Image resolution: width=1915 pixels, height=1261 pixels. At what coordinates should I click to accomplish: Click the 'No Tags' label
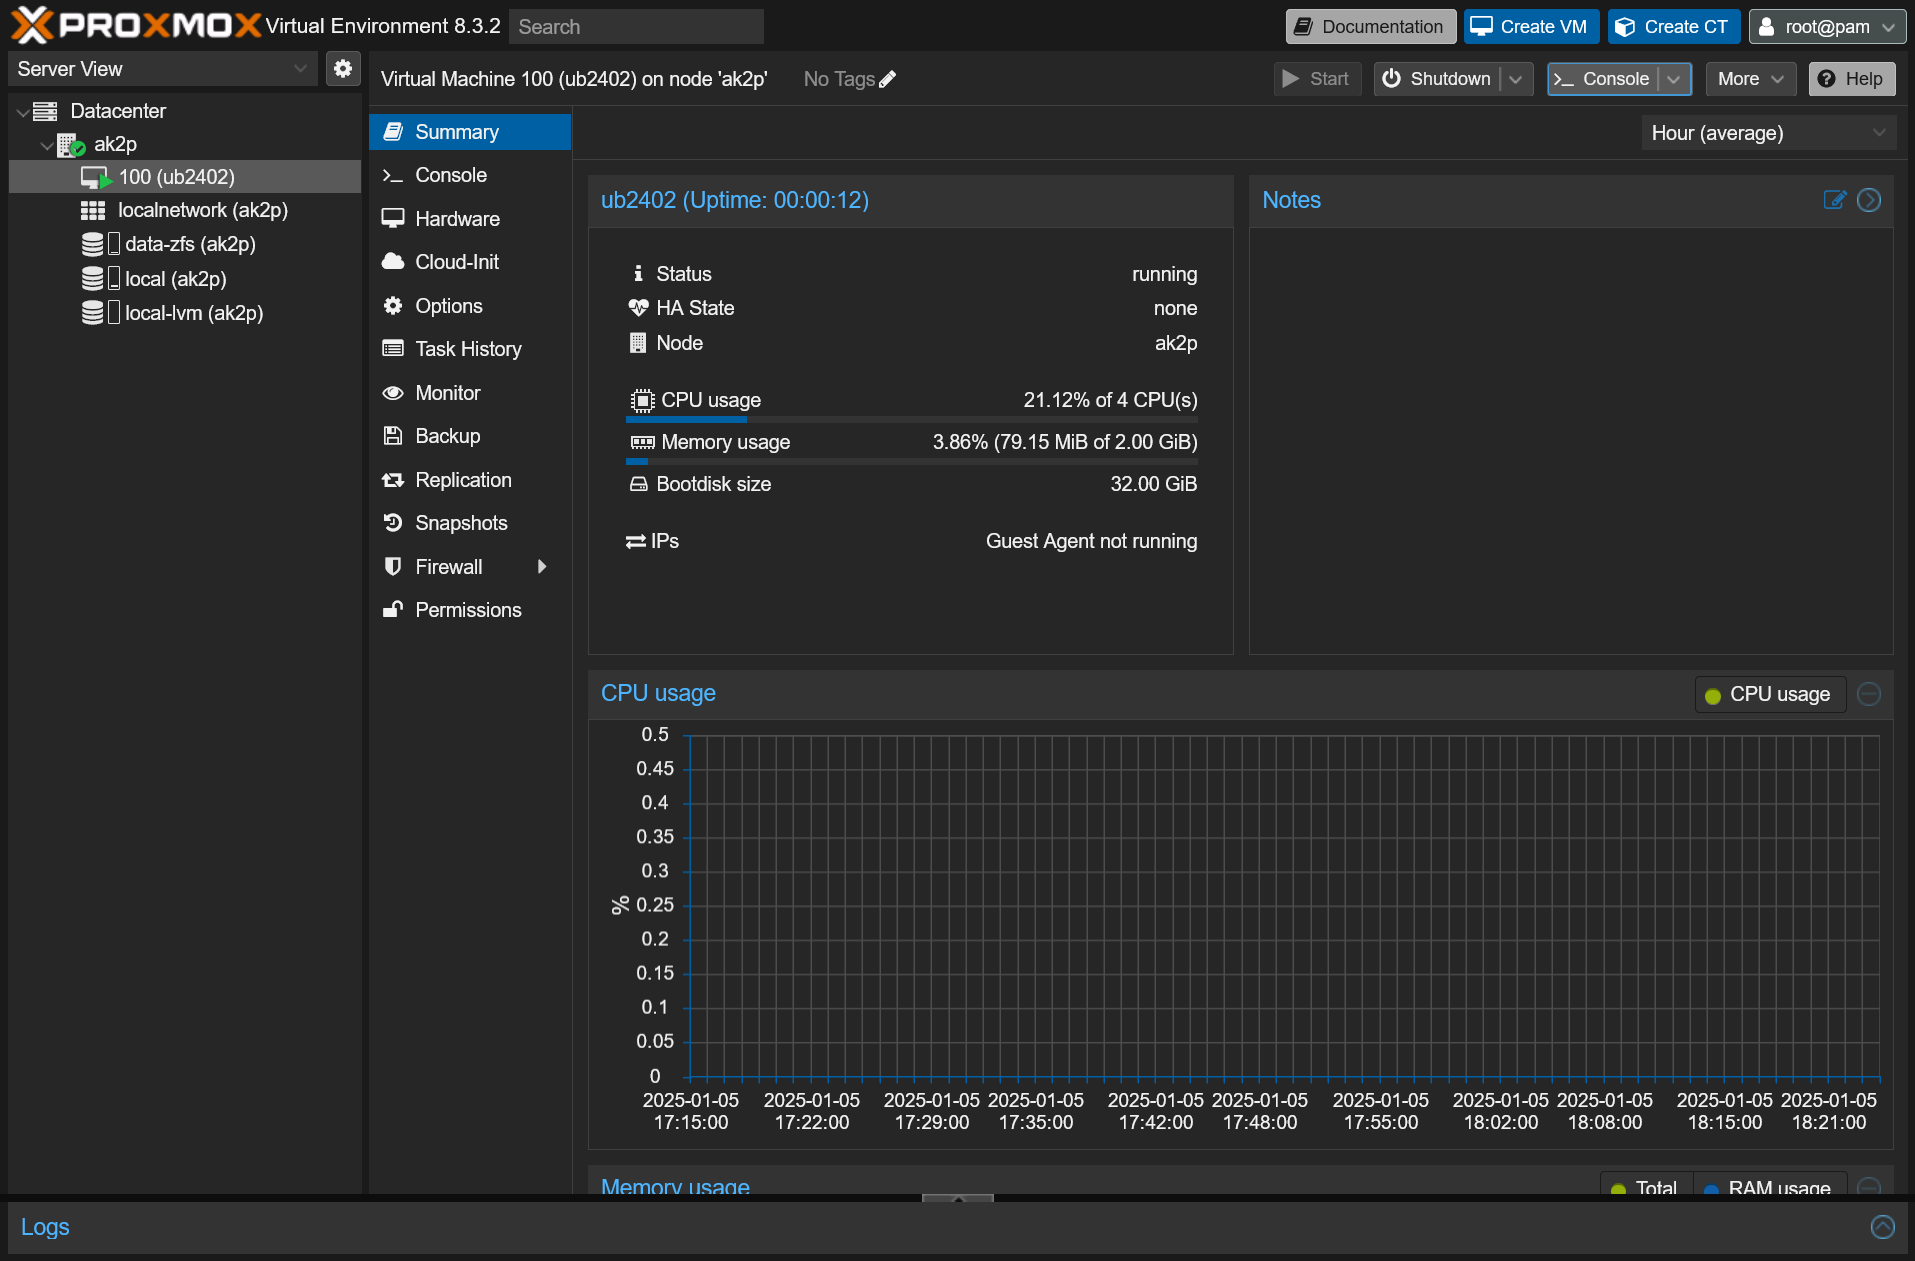pyautogui.click(x=839, y=79)
